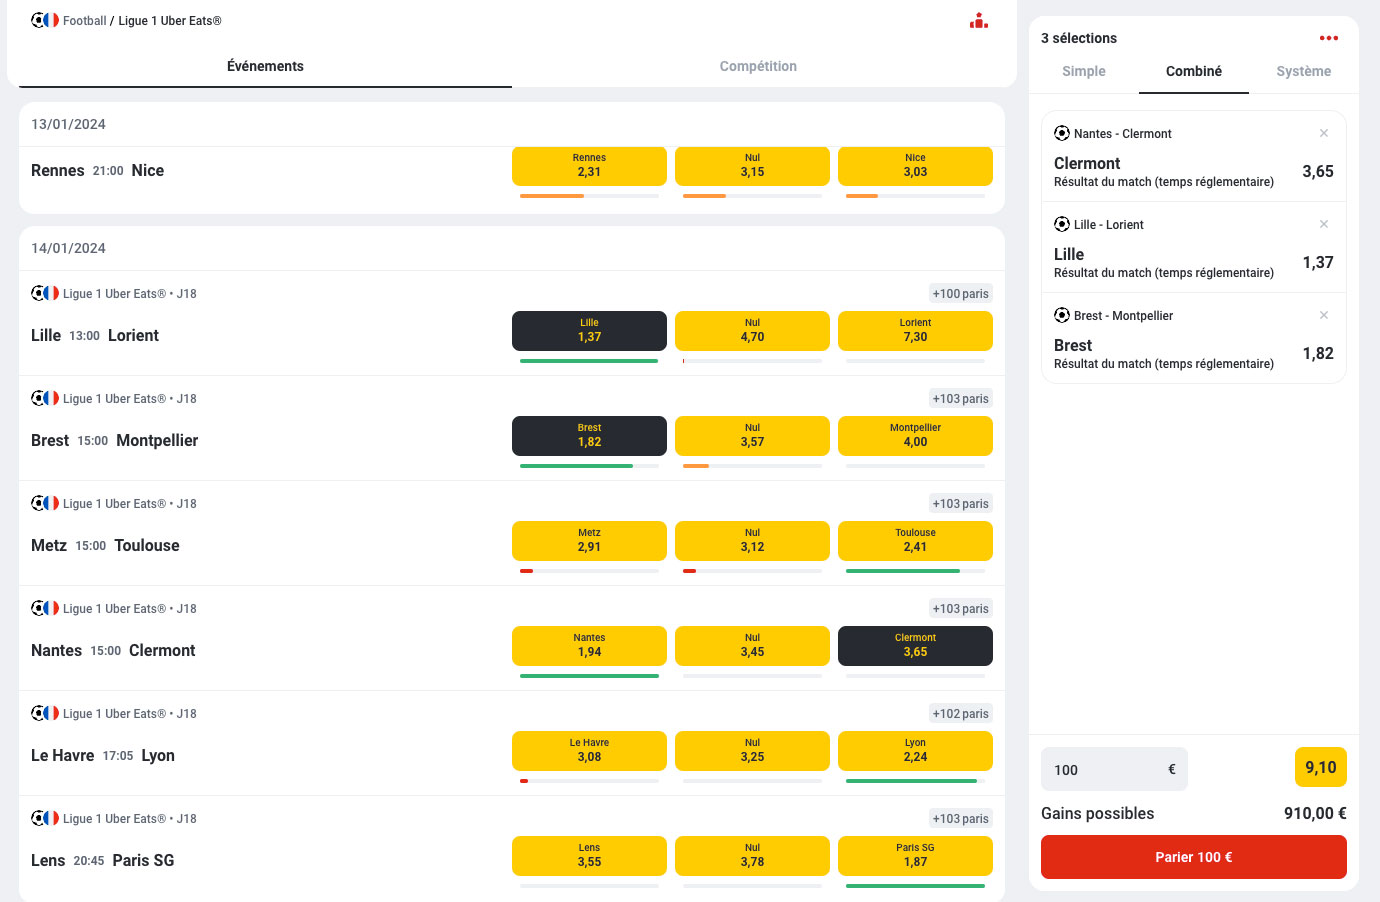Deselect the Lille 1,37 odds
Screen dimensions: 1380x902
tap(589, 331)
